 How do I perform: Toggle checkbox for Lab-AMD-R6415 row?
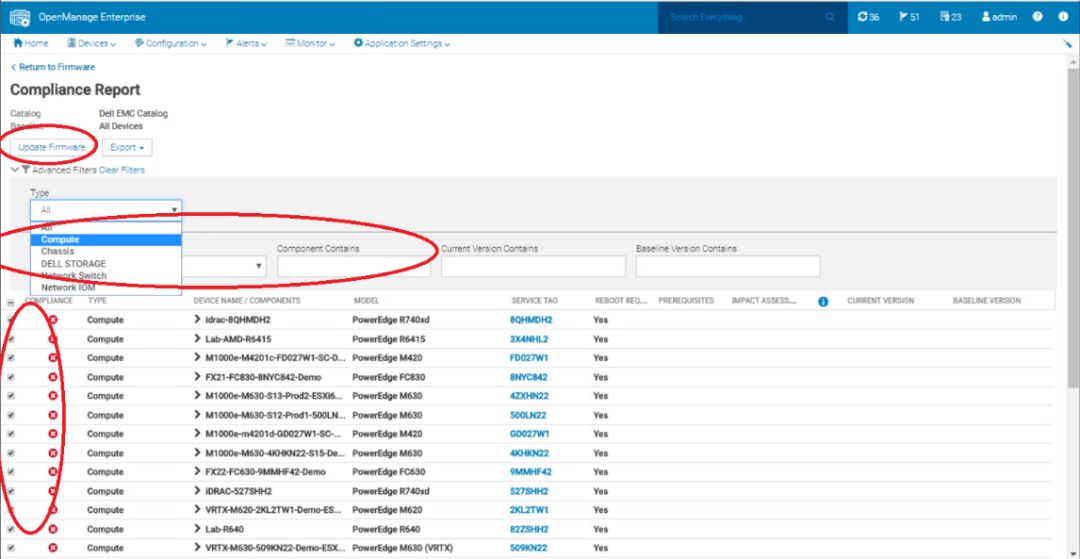[x=10, y=339]
